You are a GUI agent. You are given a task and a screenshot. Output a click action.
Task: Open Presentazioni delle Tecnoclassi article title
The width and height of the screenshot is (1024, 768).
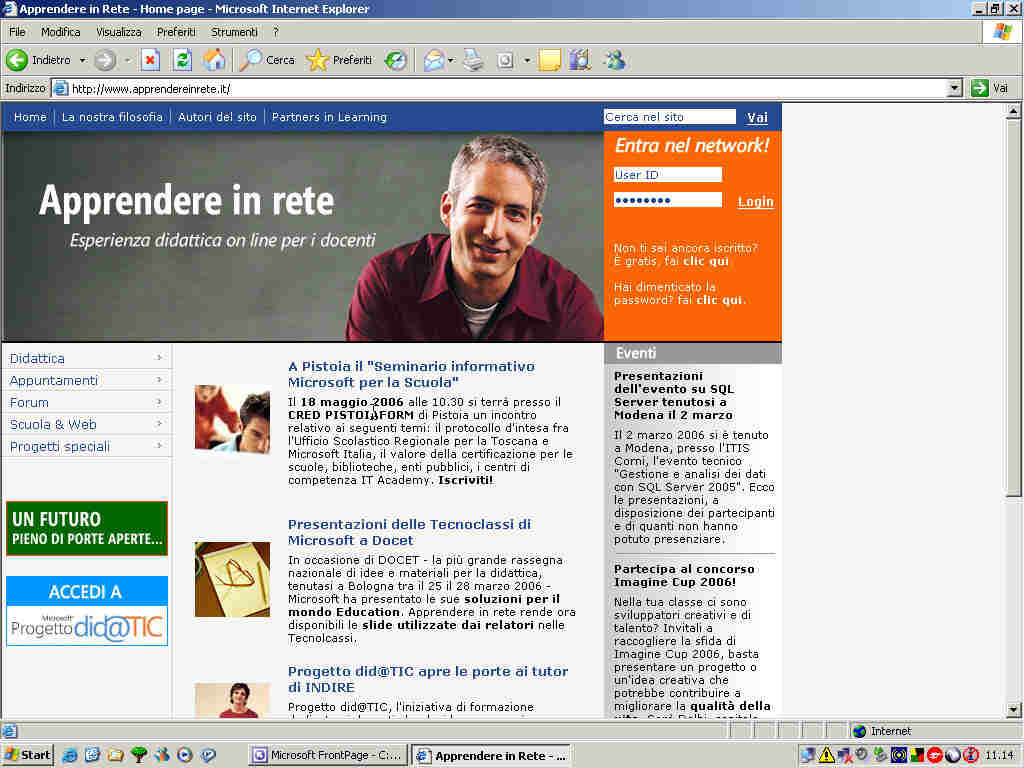409,532
